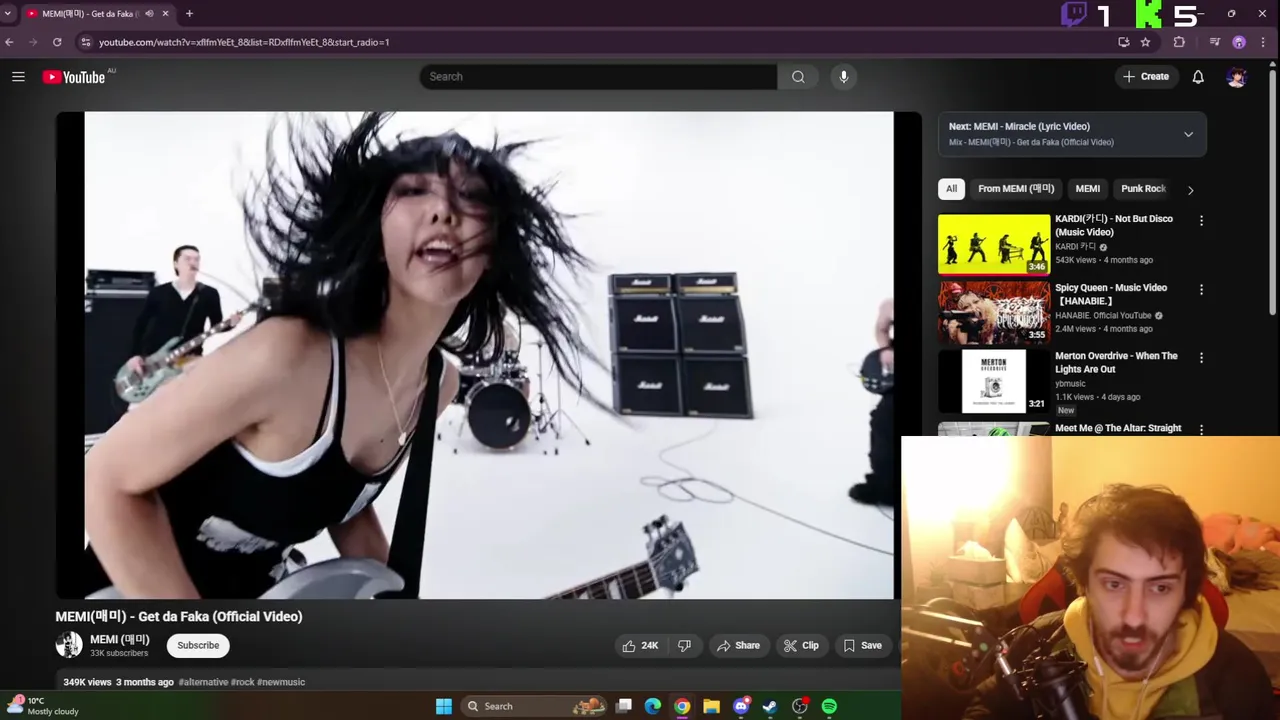1280x720 pixels.
Task: Open Steam from the taskbar
Action: point(770,706)
